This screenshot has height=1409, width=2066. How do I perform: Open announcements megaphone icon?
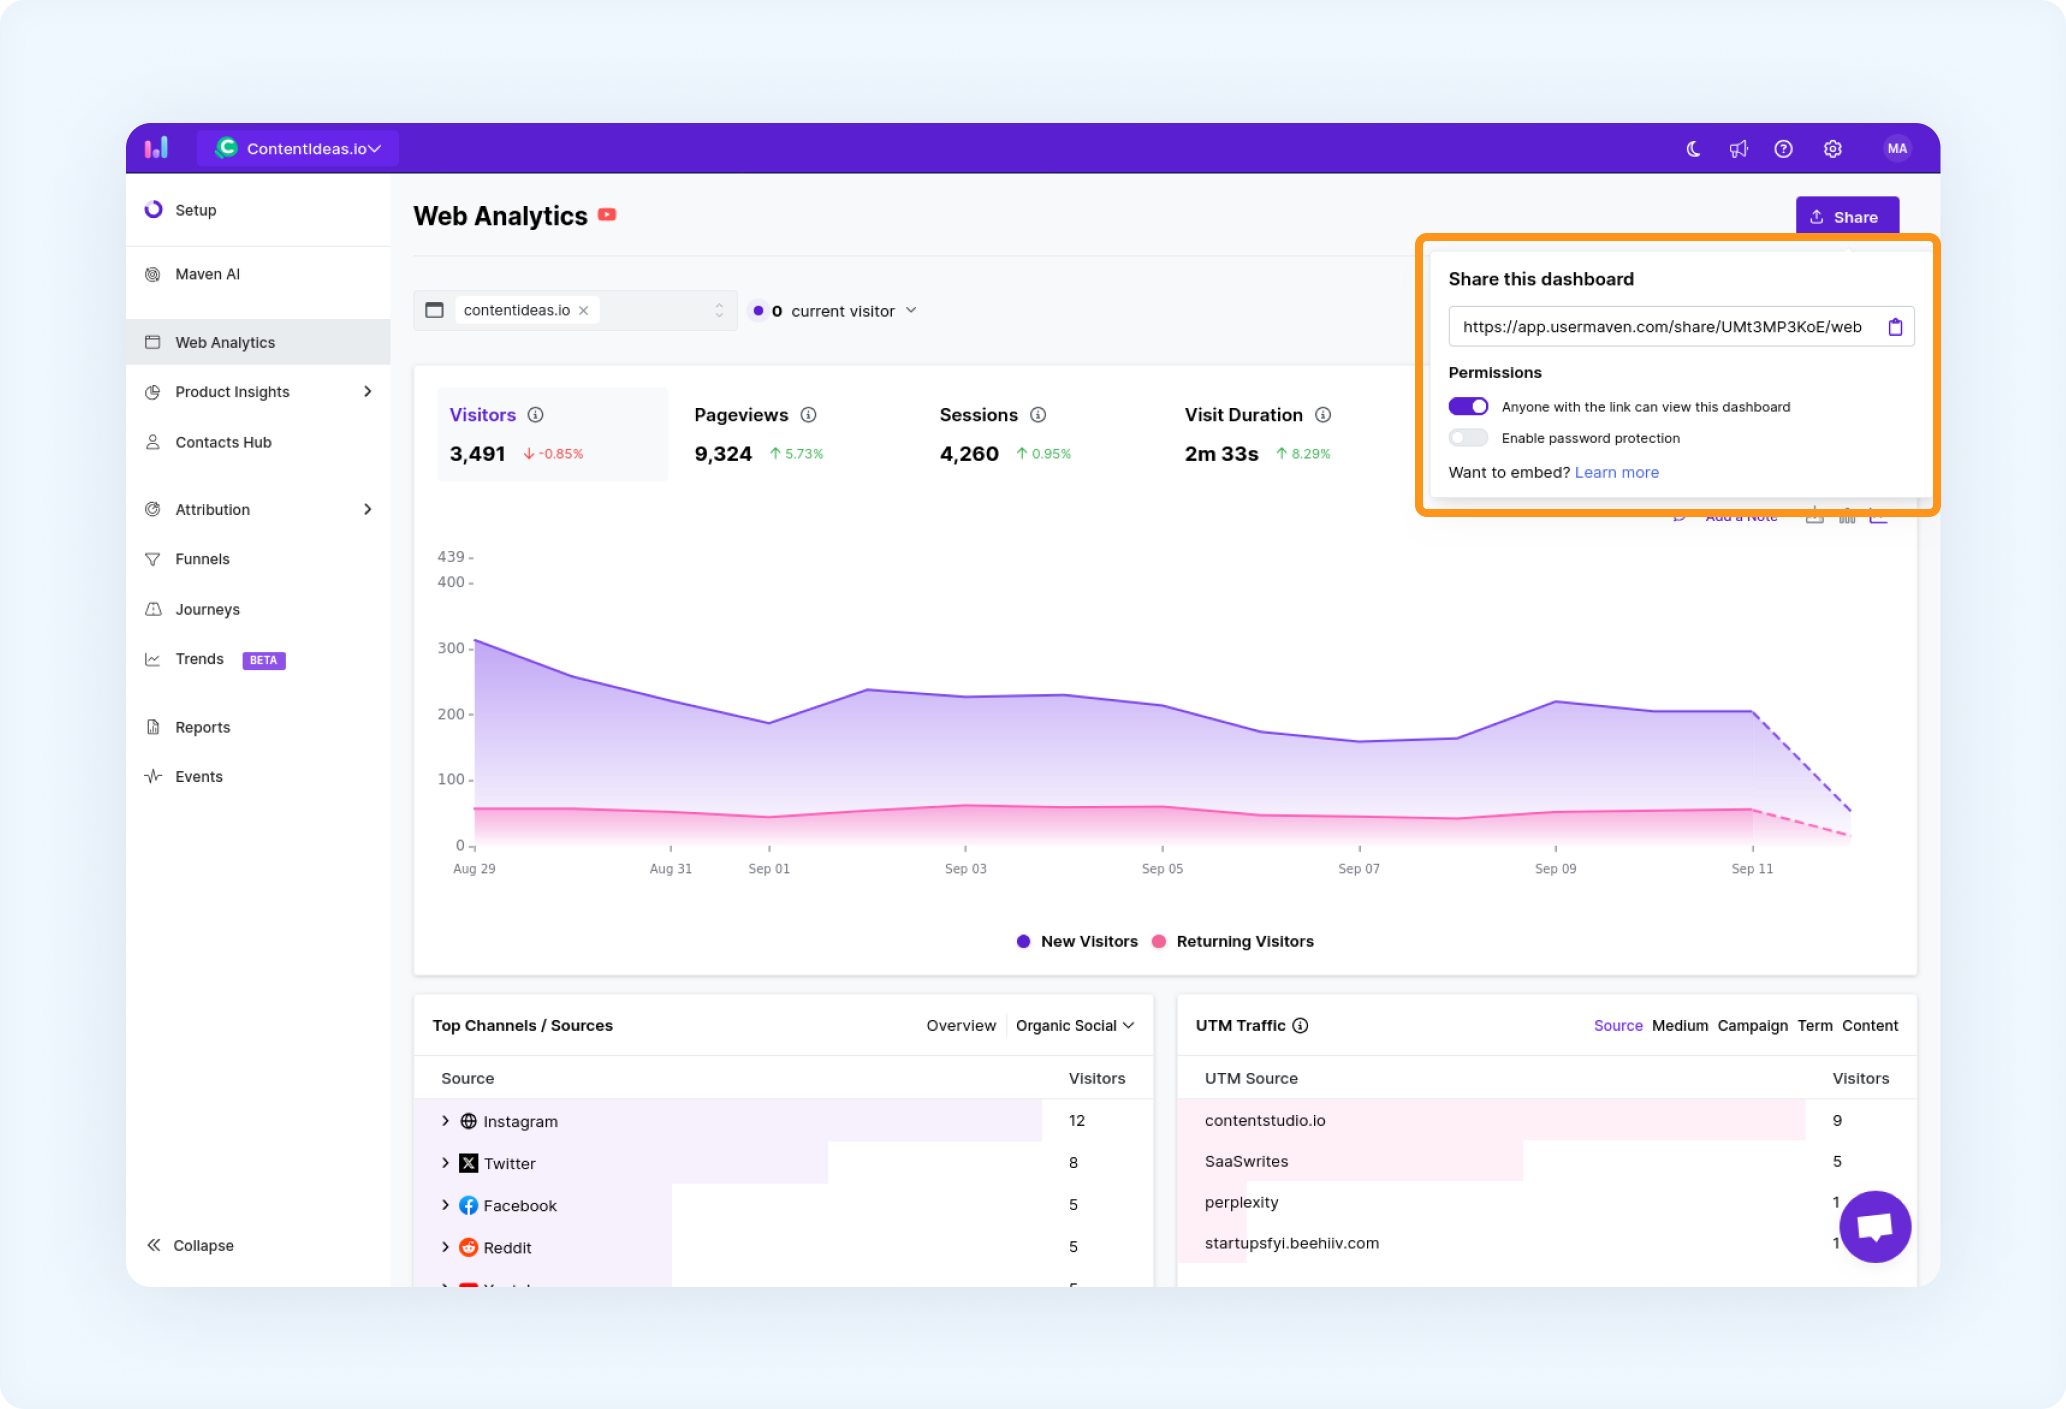(x=1738, y=149)
